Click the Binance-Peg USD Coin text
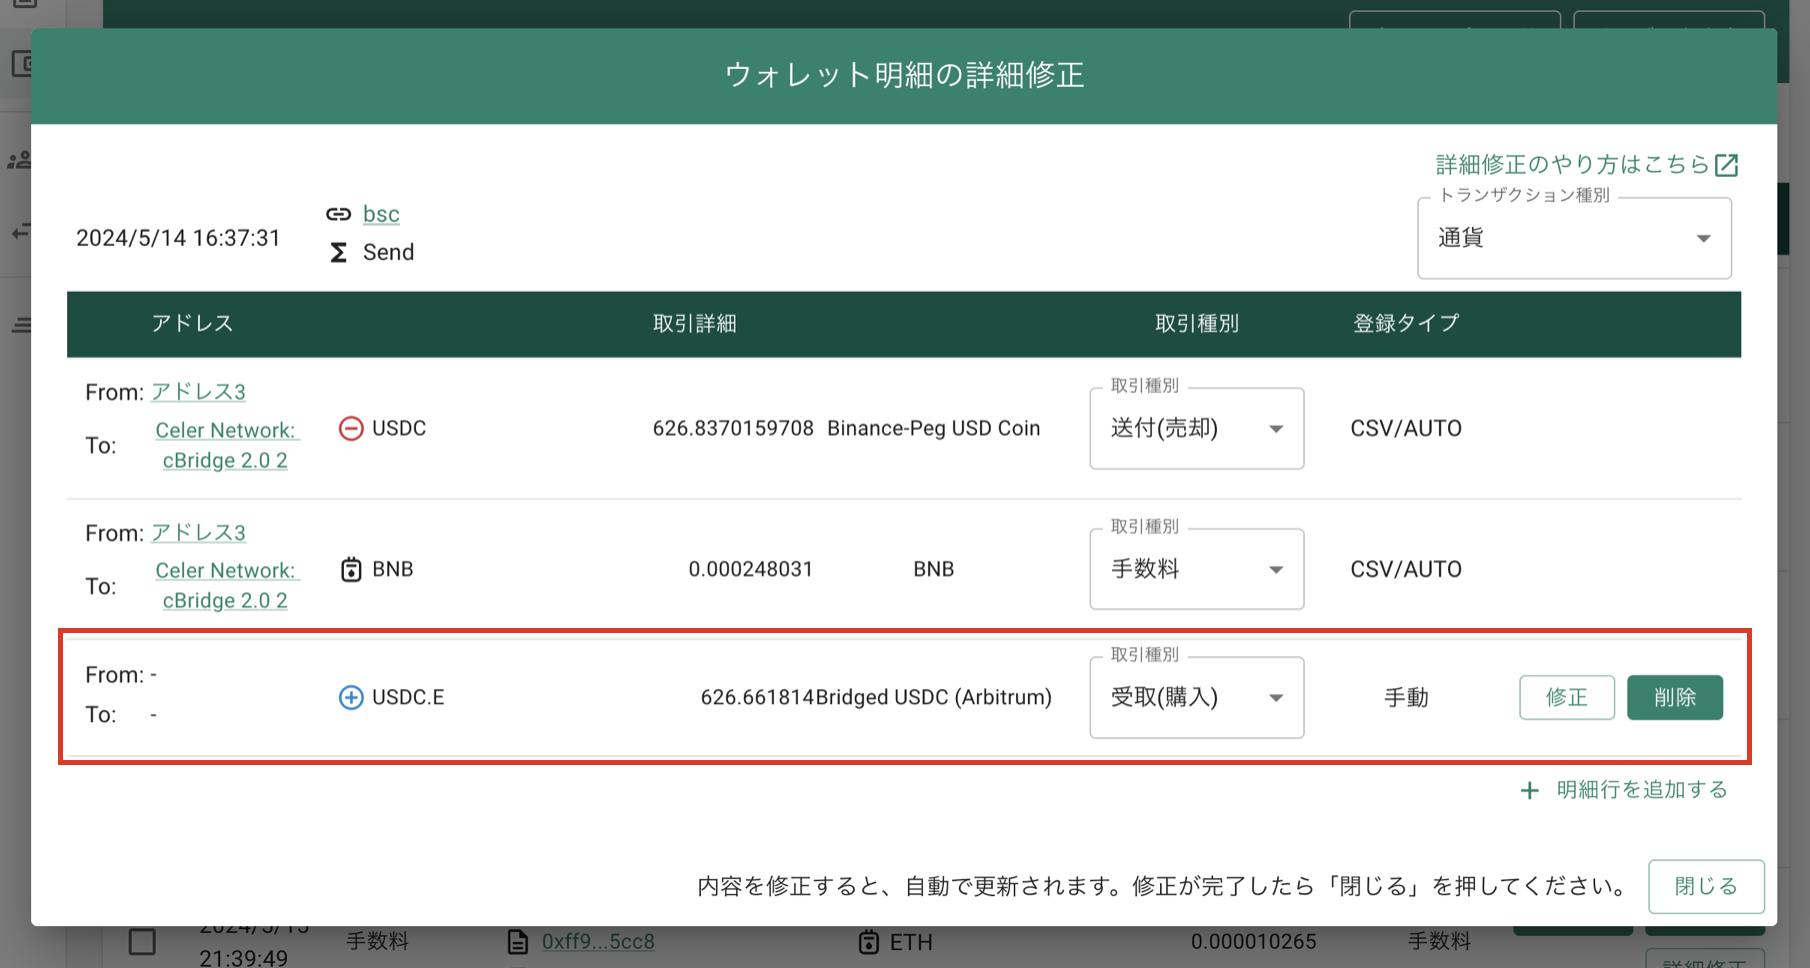This screenshot has height=968, width=1810. 934,429
